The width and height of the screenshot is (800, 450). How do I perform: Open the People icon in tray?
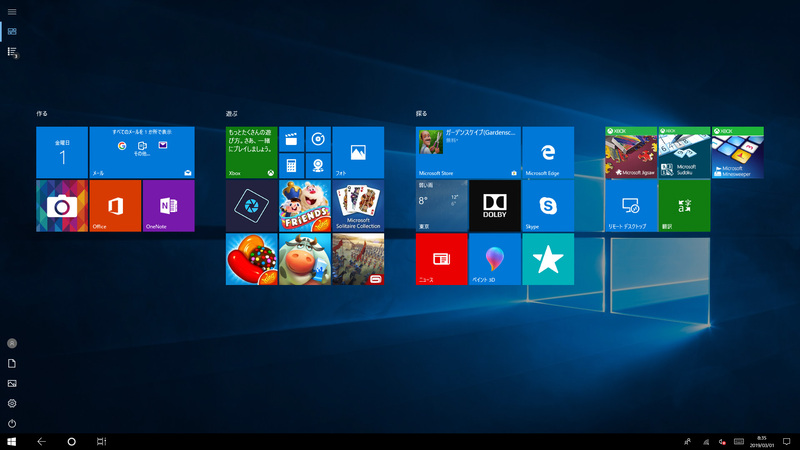(687, 442)
